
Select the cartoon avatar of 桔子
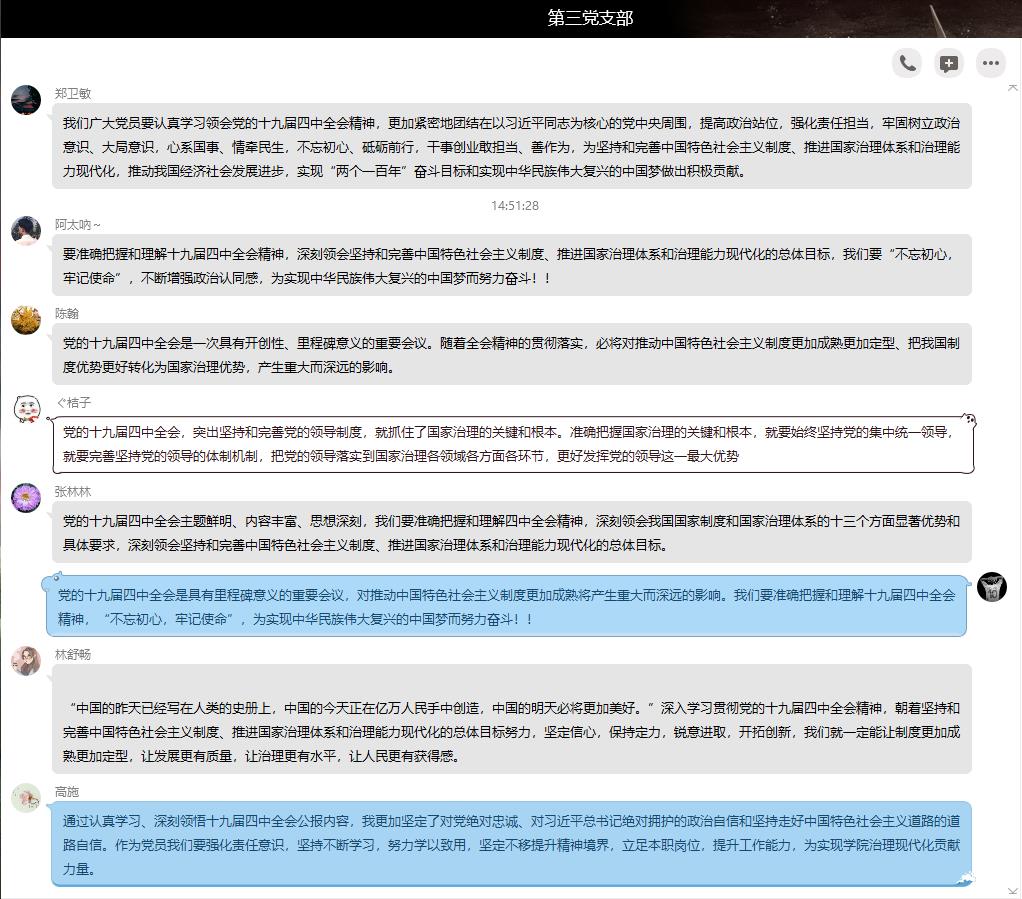tap(26, 408)
